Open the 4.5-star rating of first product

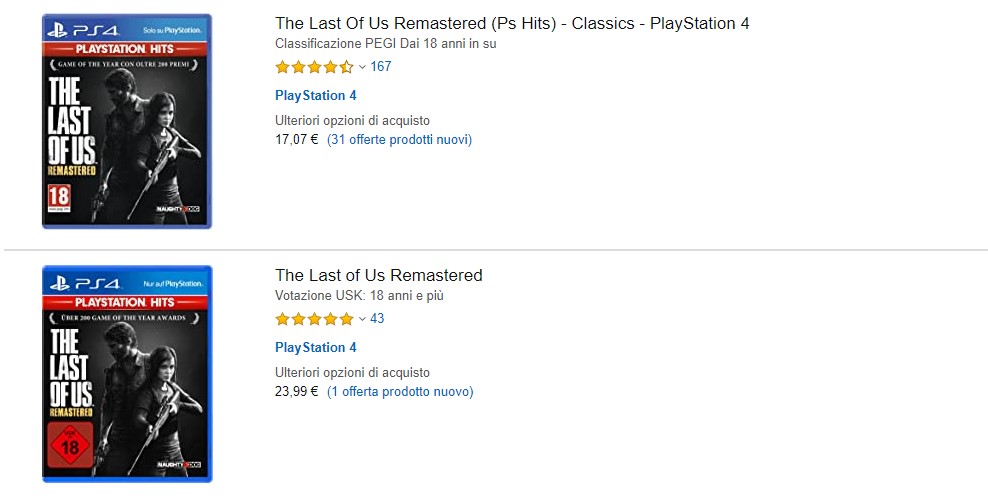tap(314, 68)
